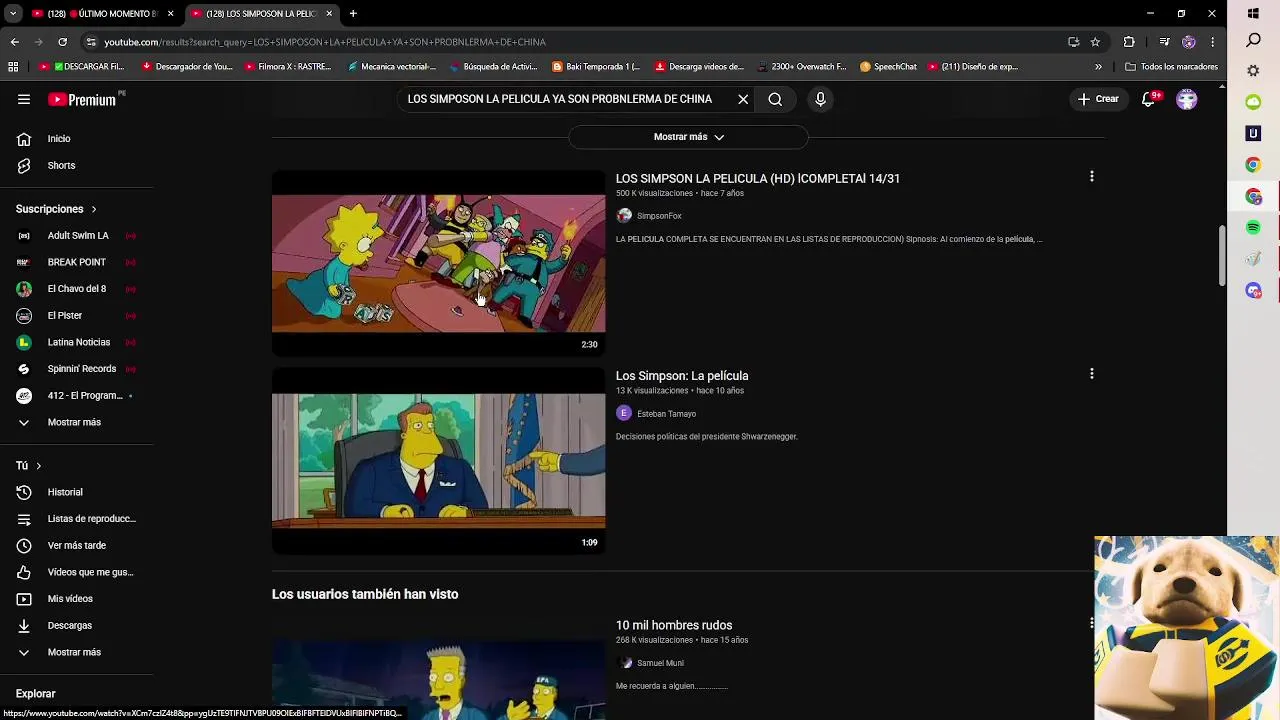Open options for Los Simpson: La película
1280x720 pixels.
tap(1092, 373)
